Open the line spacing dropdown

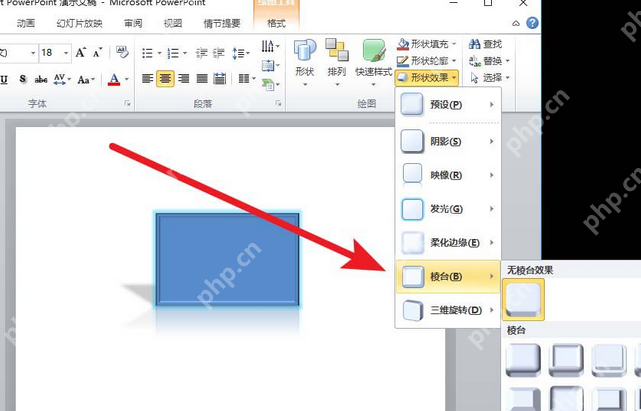pos(241,53)
